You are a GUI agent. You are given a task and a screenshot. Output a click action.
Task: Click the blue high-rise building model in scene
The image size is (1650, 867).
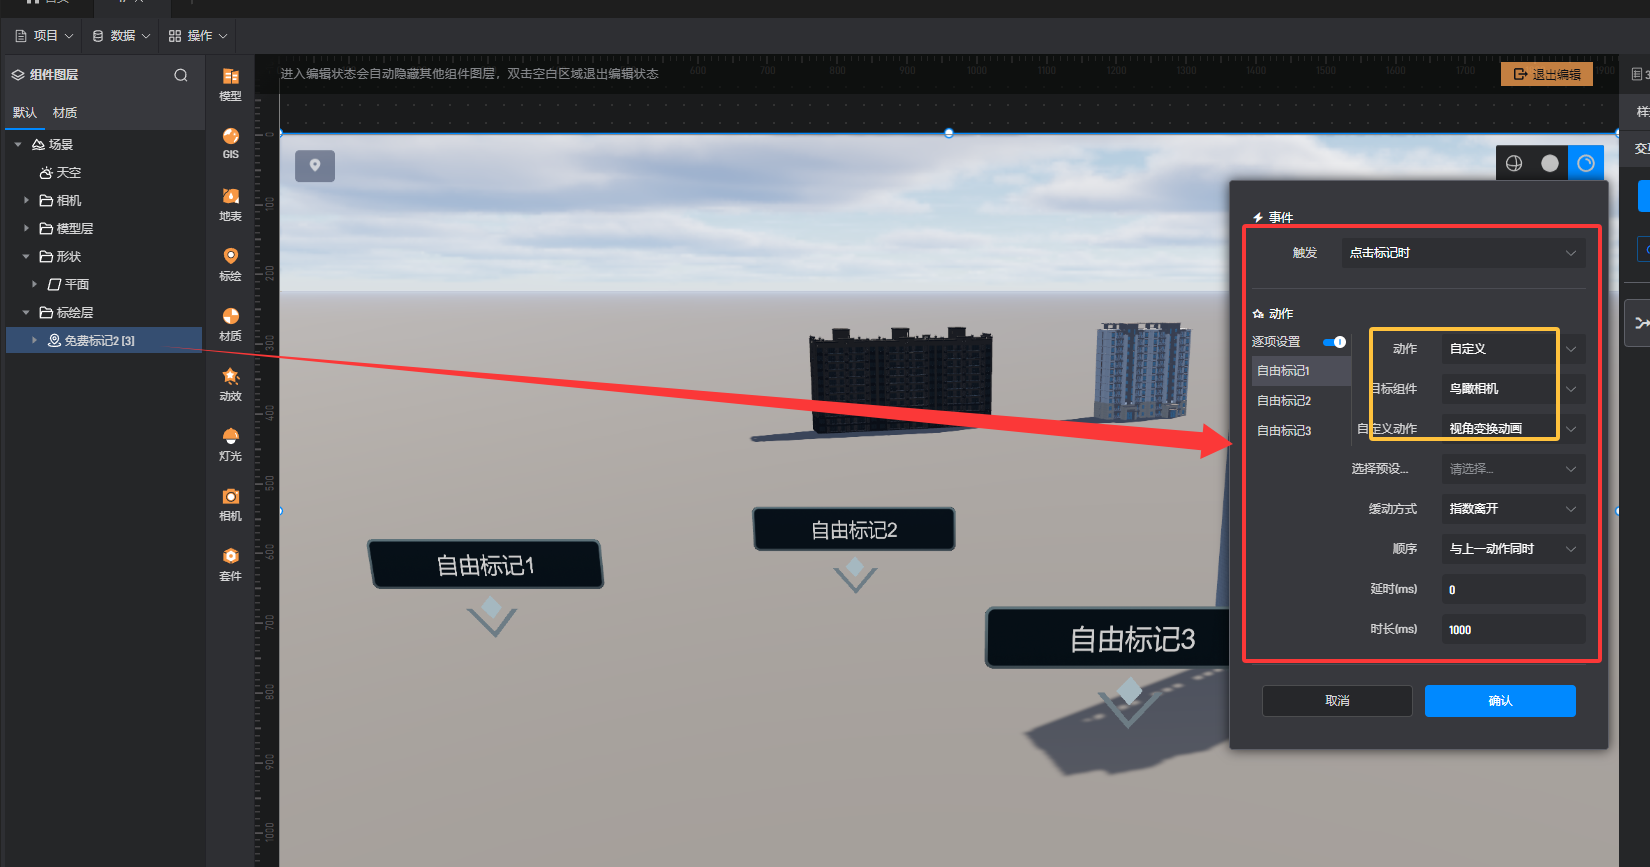[1142, 370]
